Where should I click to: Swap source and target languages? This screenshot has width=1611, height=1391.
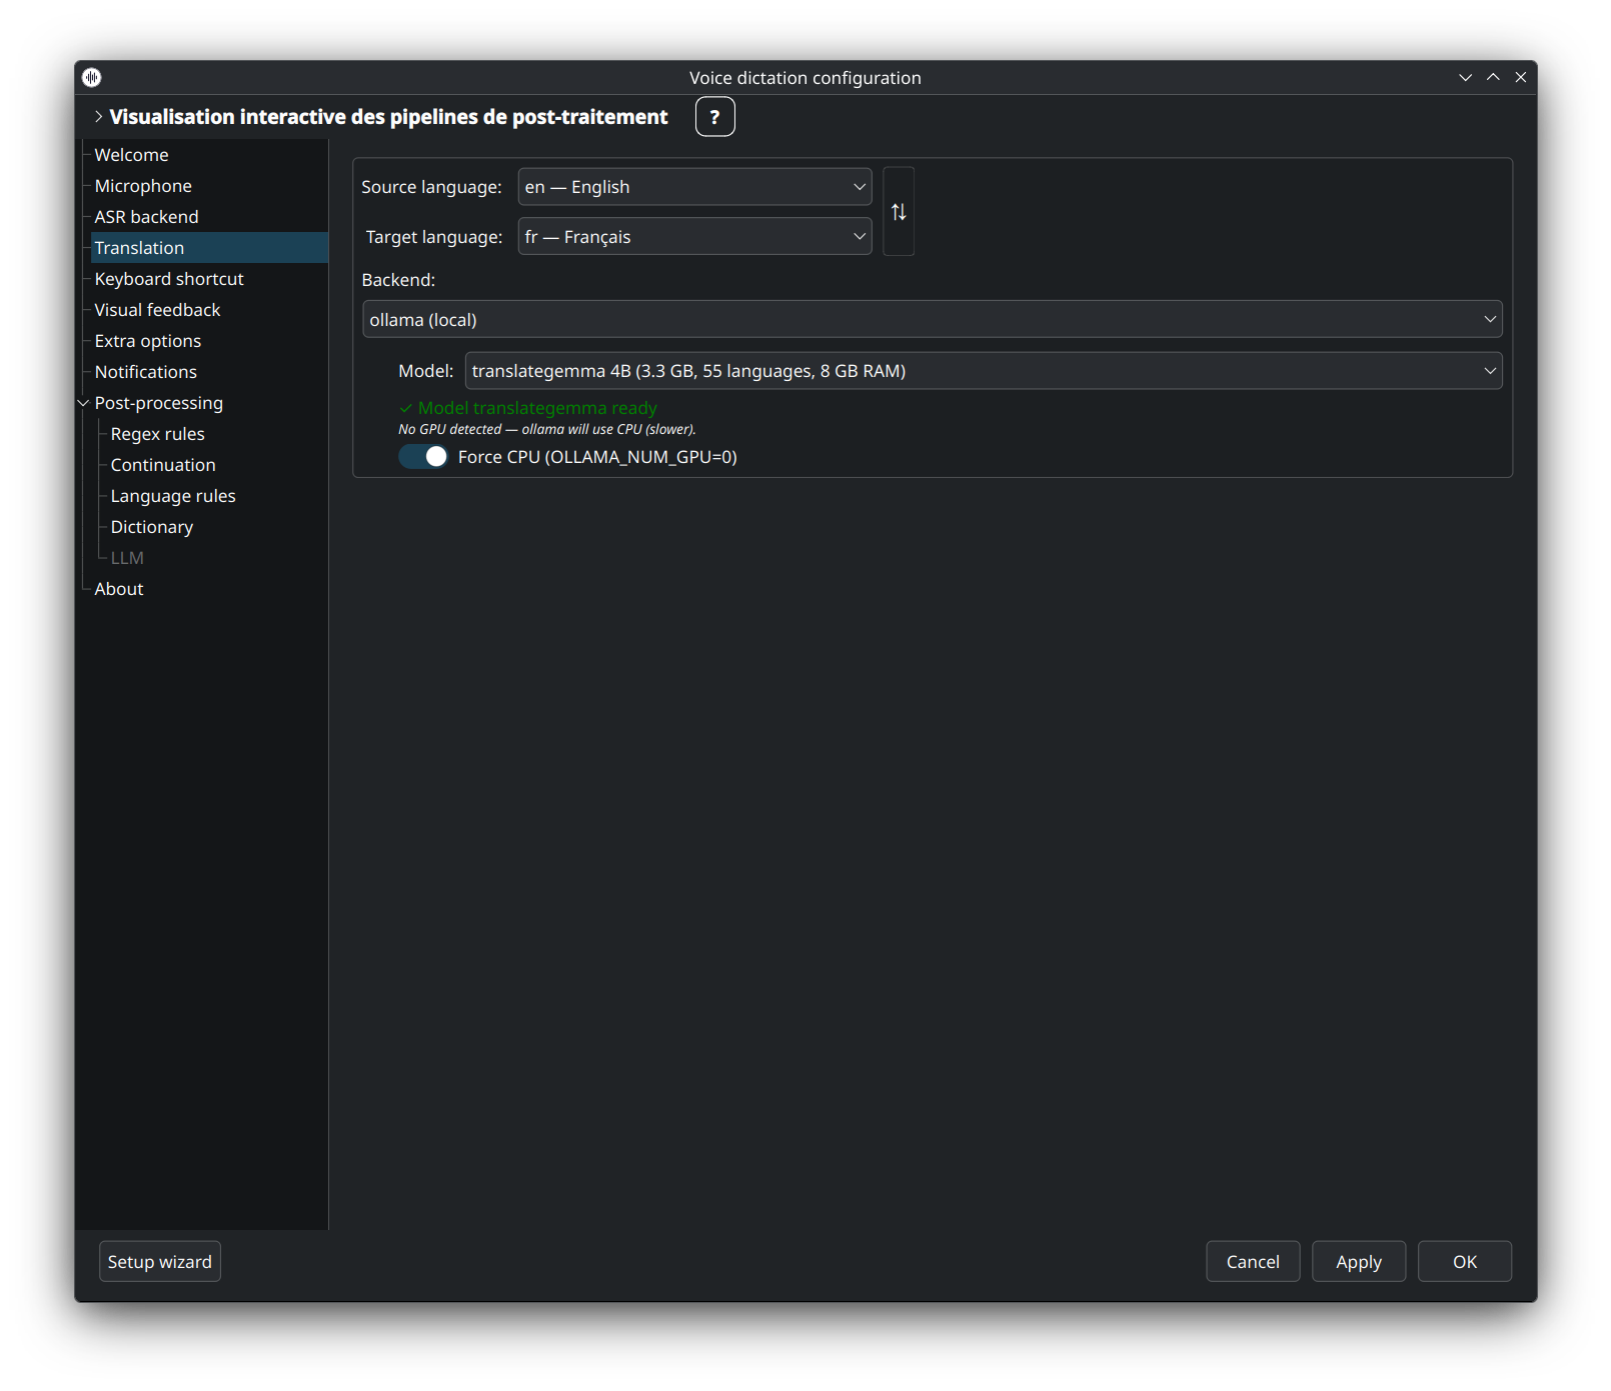click(898, 211)
